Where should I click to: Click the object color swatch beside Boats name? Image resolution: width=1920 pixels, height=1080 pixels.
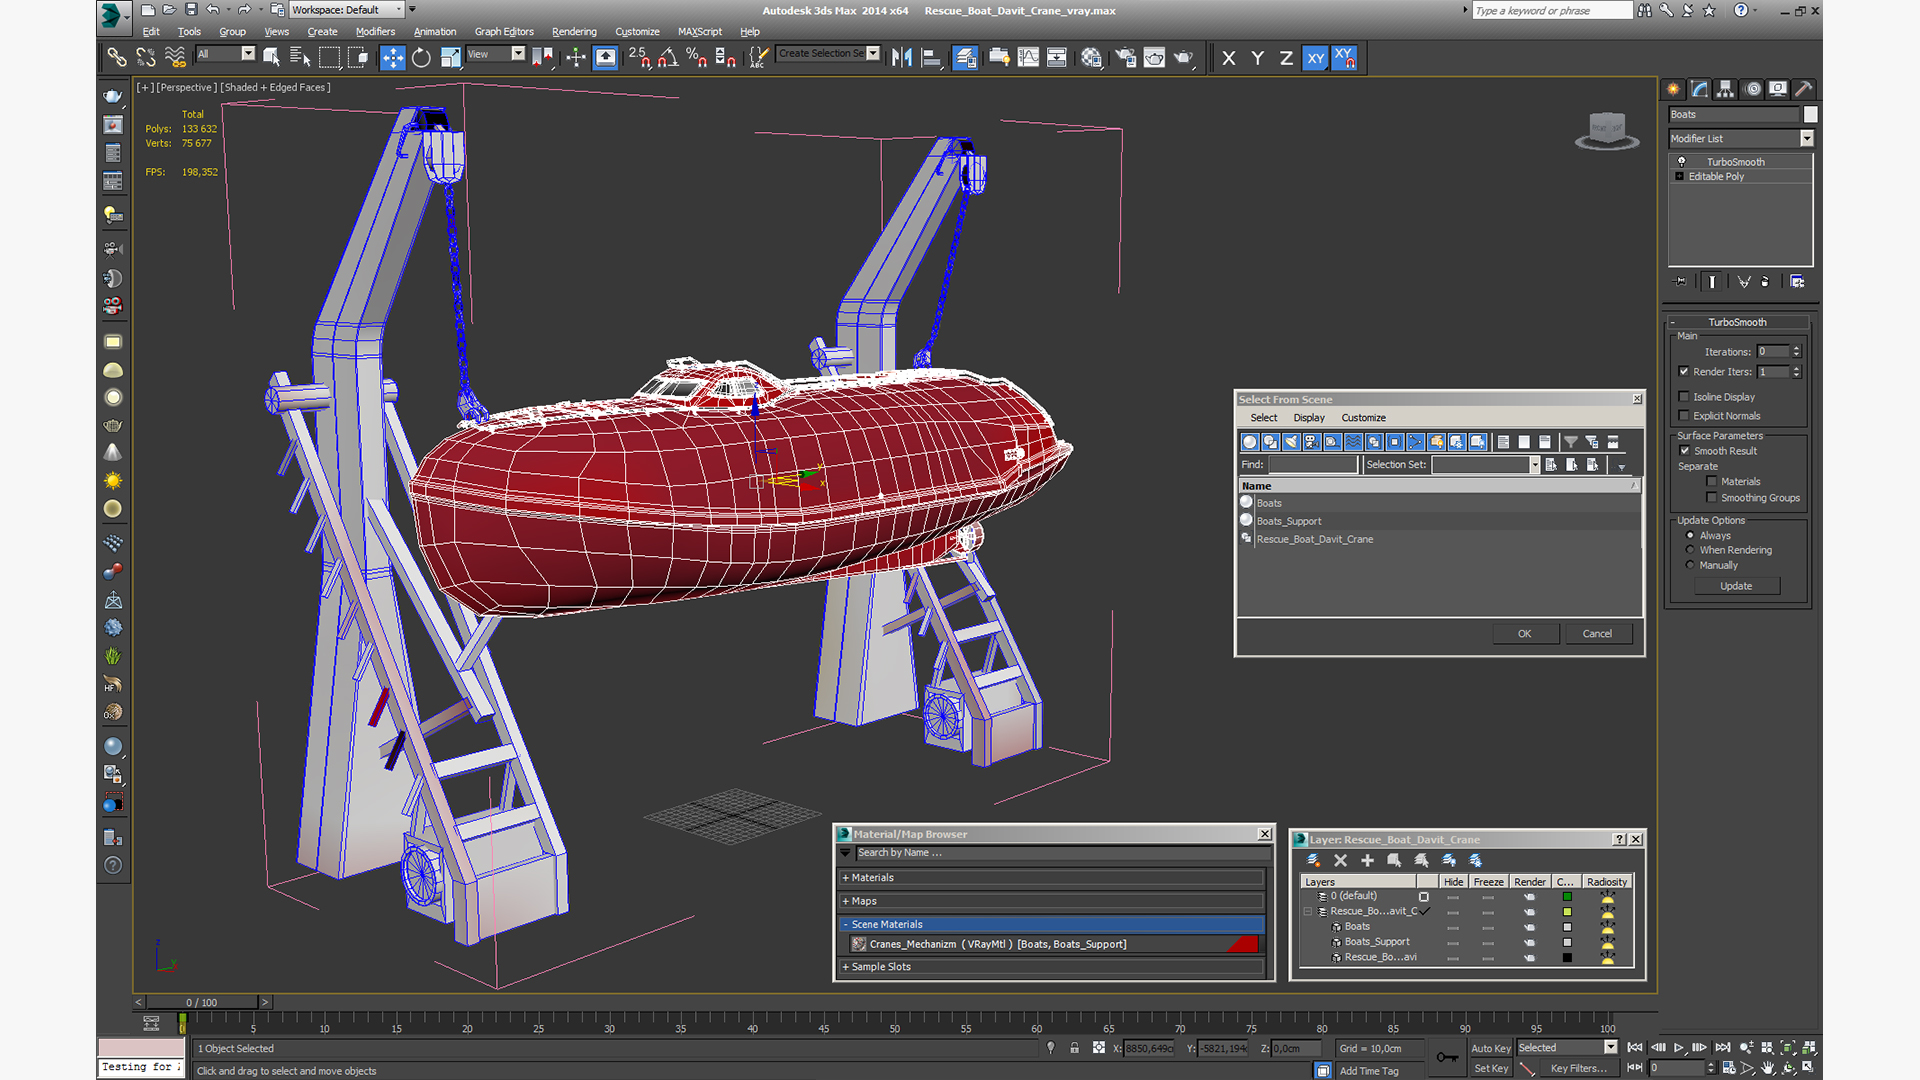[x=1810, y=114]
